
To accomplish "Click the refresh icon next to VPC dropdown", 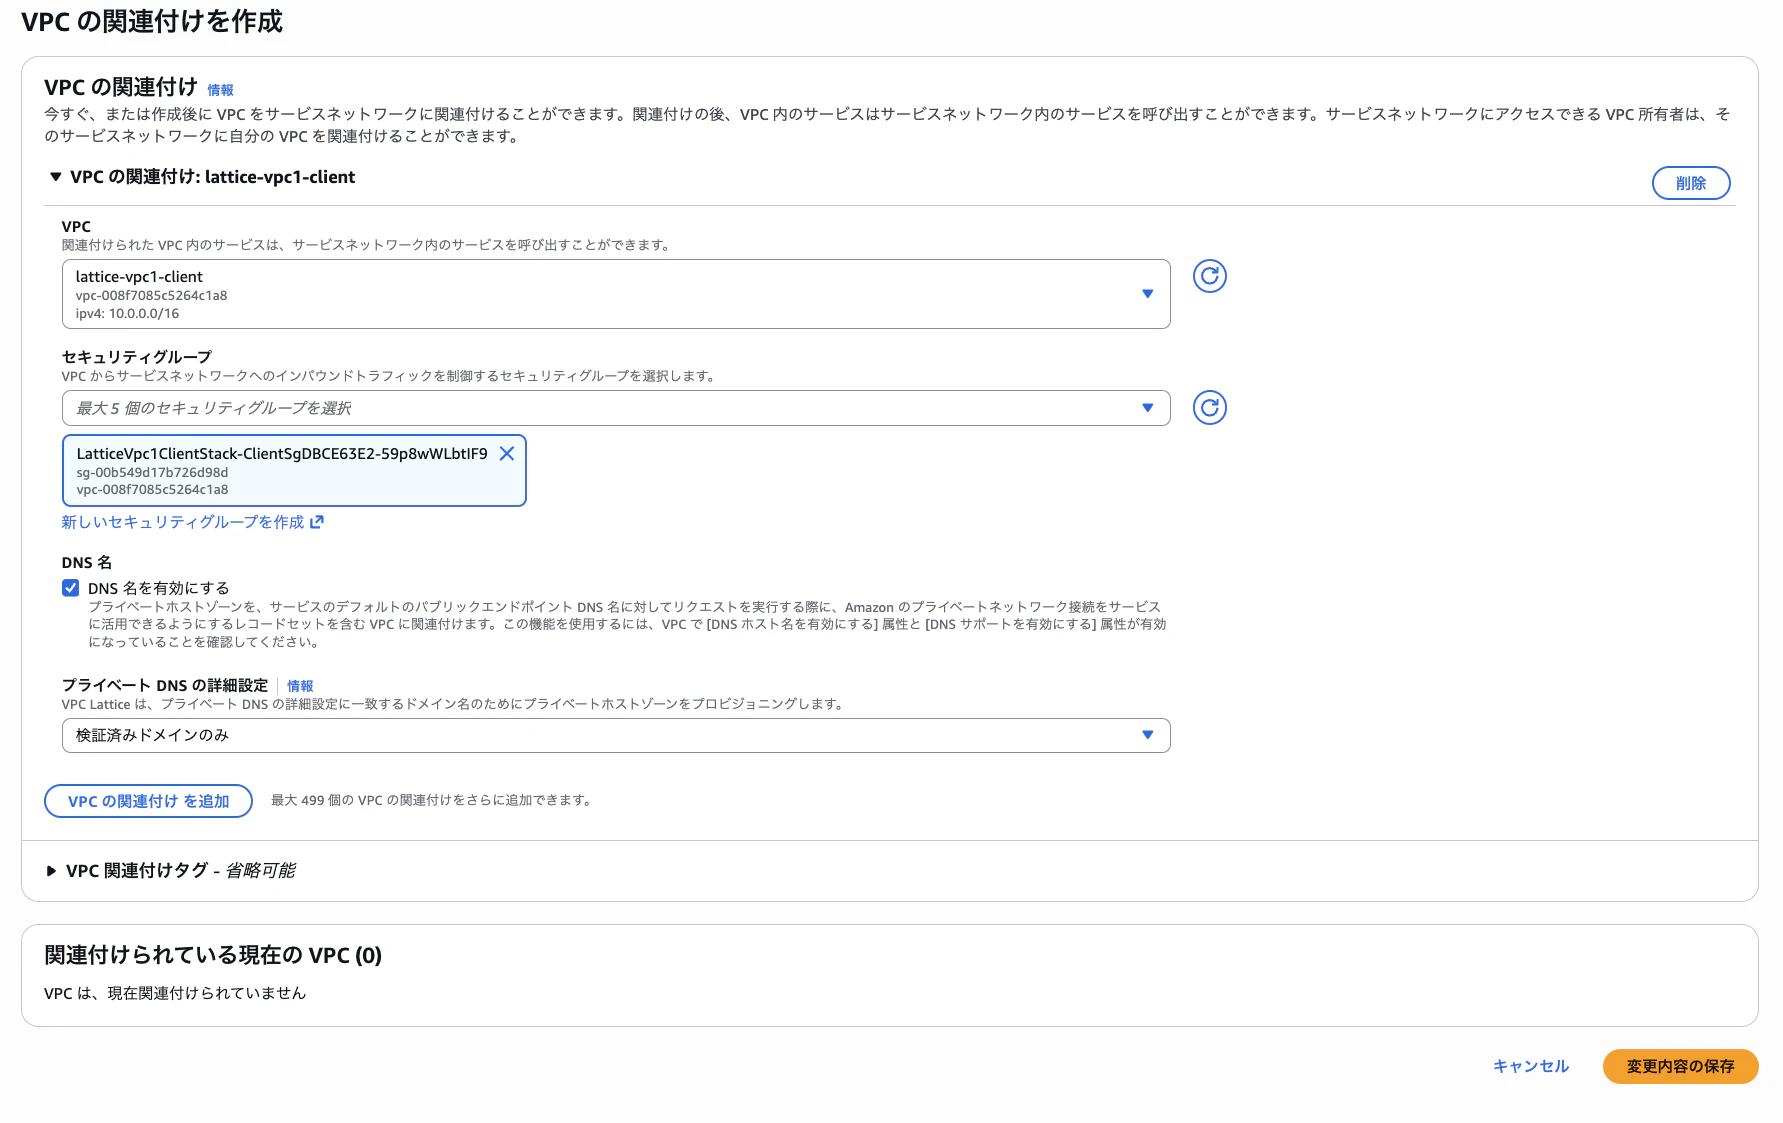I will tap(1209, 276).
